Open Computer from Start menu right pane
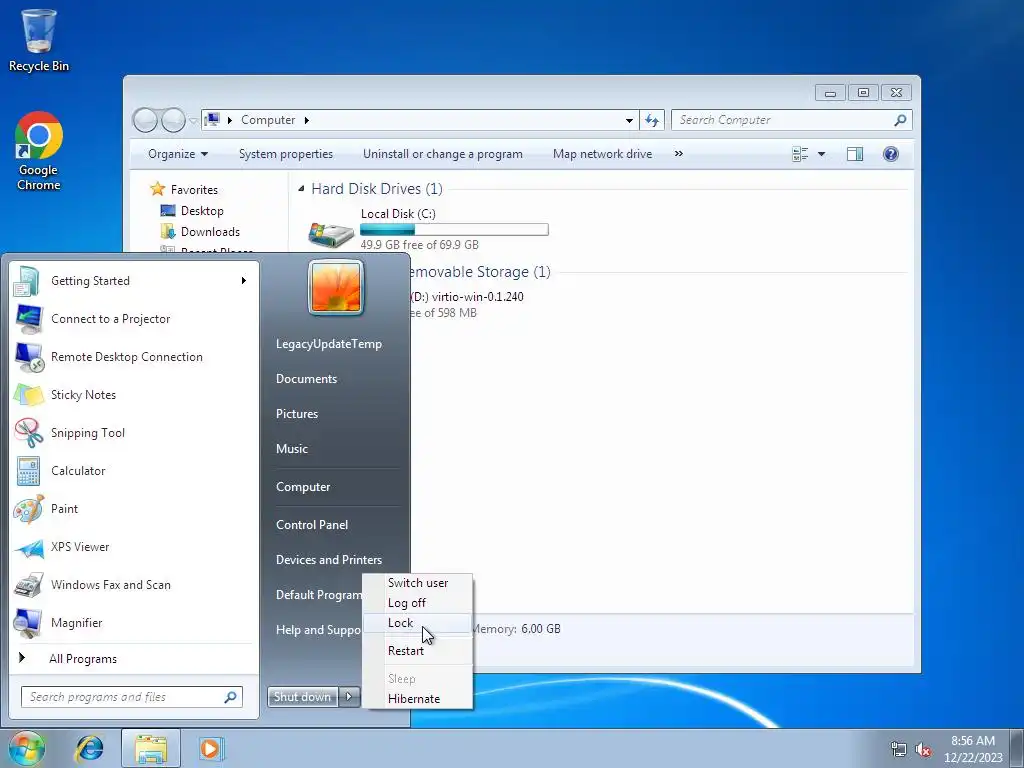This screenshot has height=768, width=1024. (302, 487)
